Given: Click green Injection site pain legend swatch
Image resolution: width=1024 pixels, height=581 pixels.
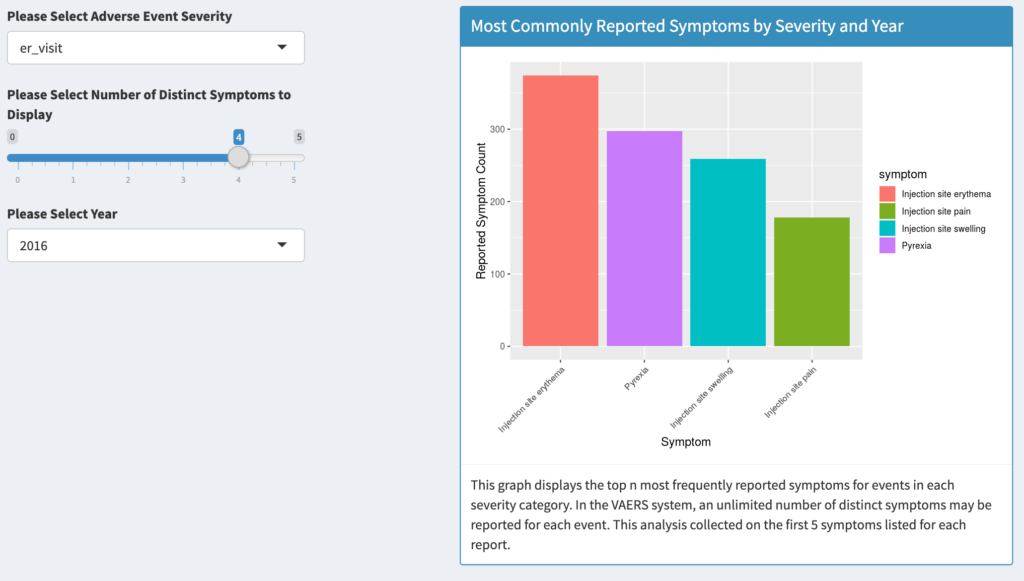Looking at the screenshot, I should [x=887, y=211].
